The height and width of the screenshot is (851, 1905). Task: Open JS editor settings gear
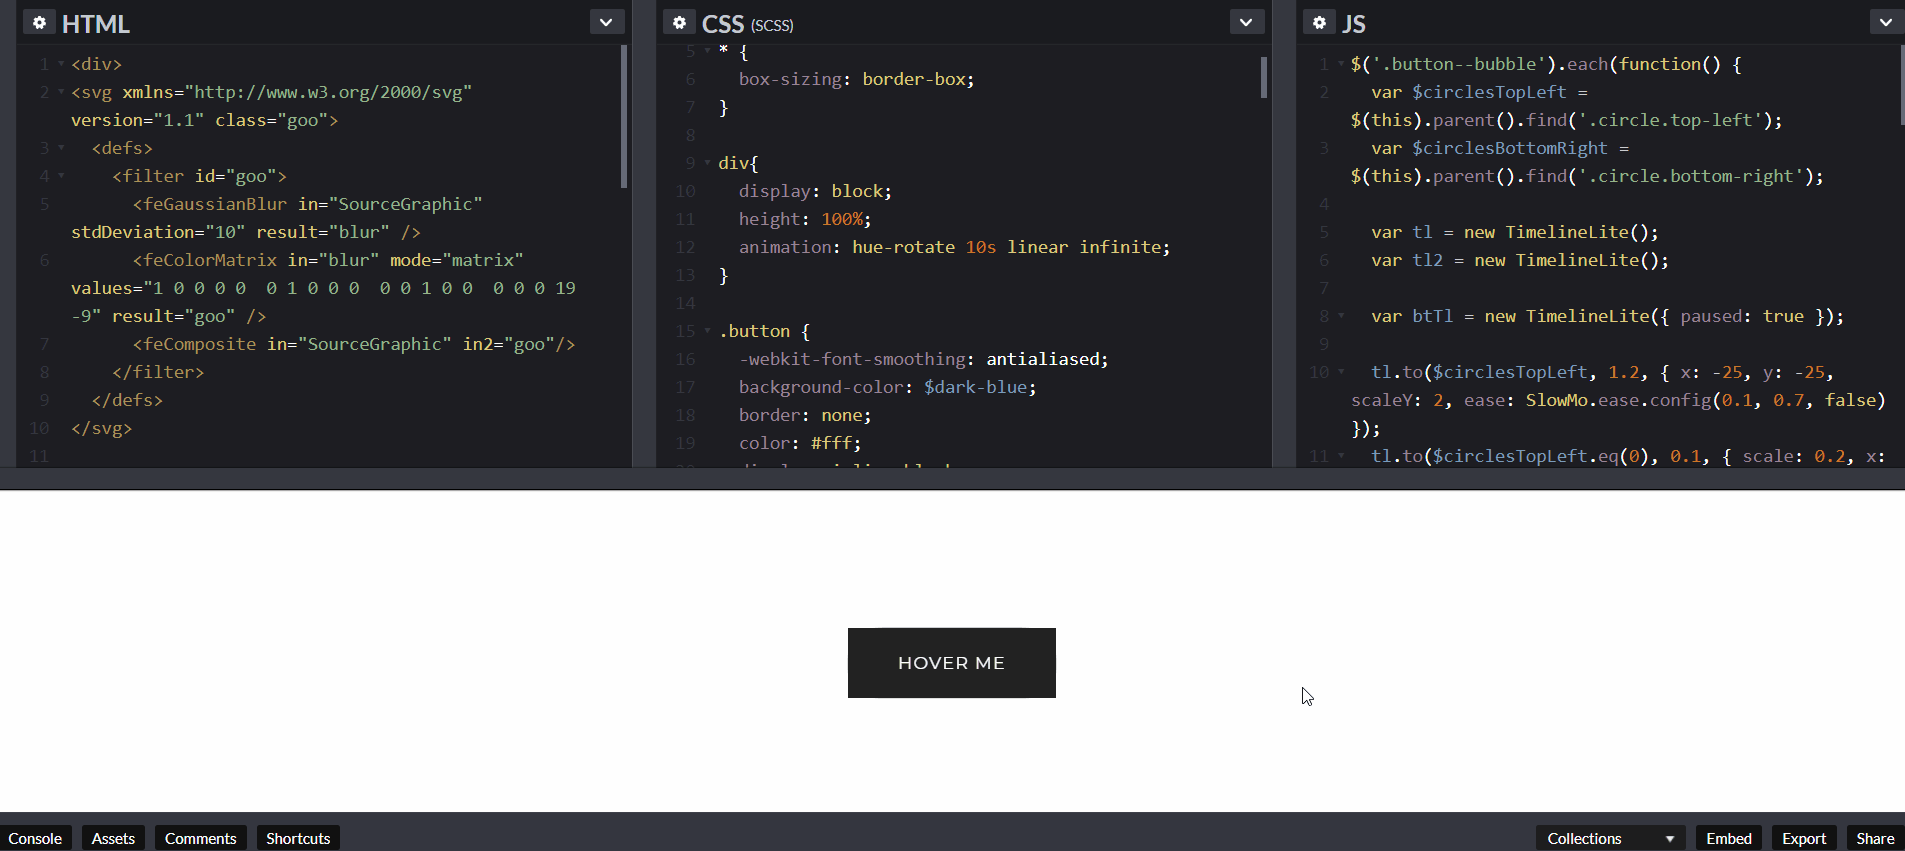pos(1319,22)
